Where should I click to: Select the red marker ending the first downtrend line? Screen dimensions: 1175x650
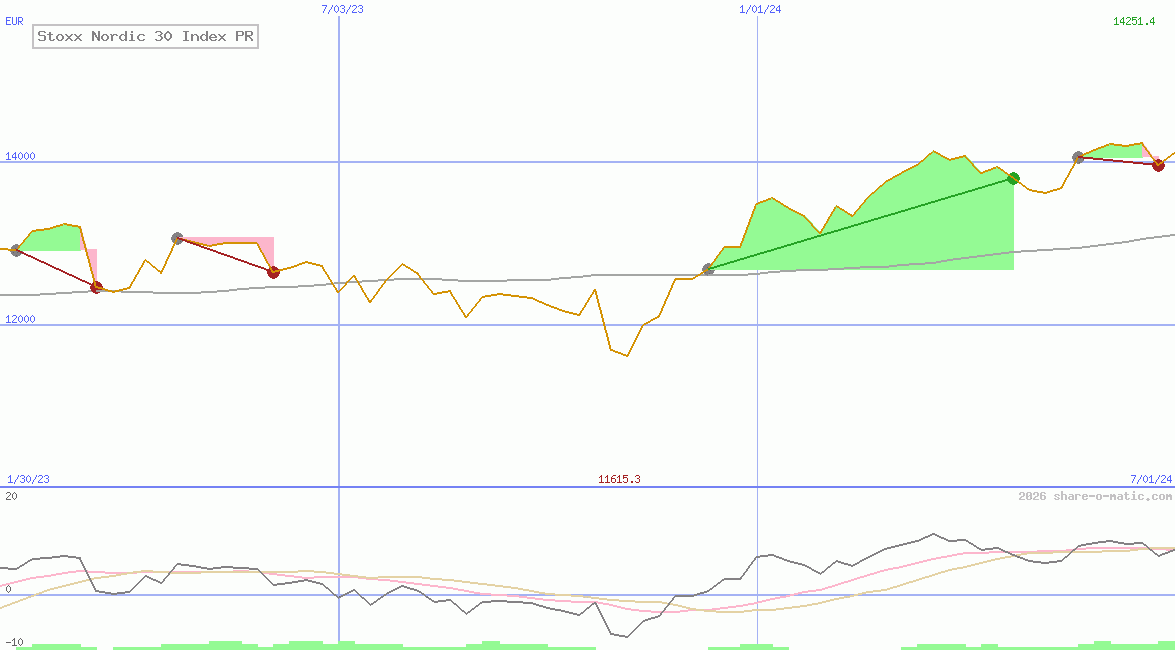pyautogui.click(x=96, y=287)
